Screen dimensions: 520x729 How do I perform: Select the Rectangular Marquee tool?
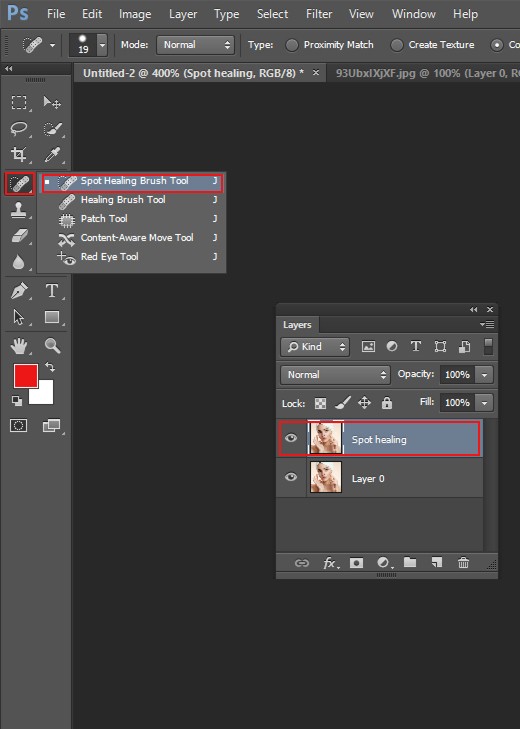click(19, 102)
